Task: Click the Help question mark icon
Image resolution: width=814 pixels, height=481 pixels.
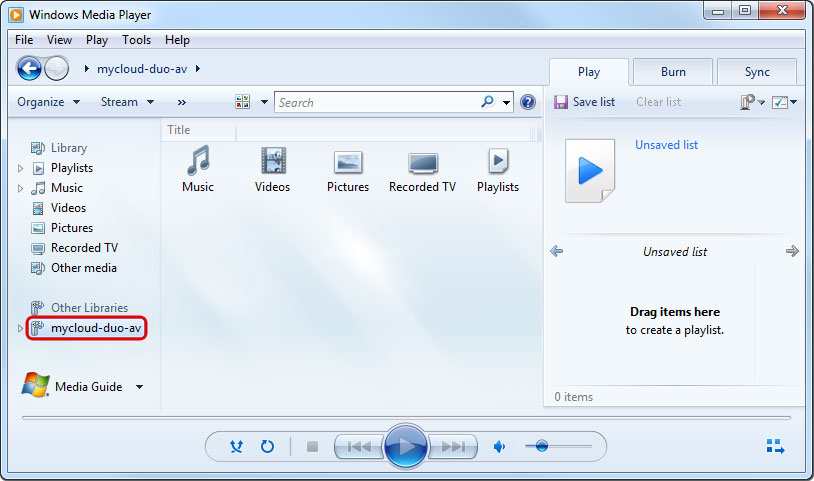Action: 528,102
